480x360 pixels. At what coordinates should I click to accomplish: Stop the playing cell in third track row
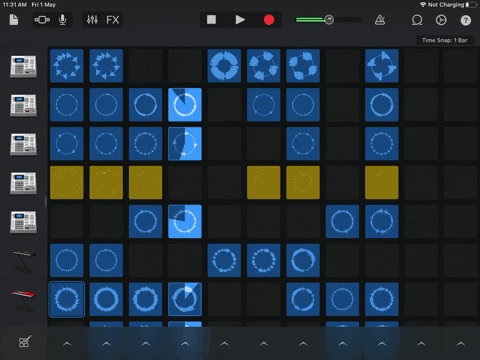pyautogui.click(x=185, y=144)
